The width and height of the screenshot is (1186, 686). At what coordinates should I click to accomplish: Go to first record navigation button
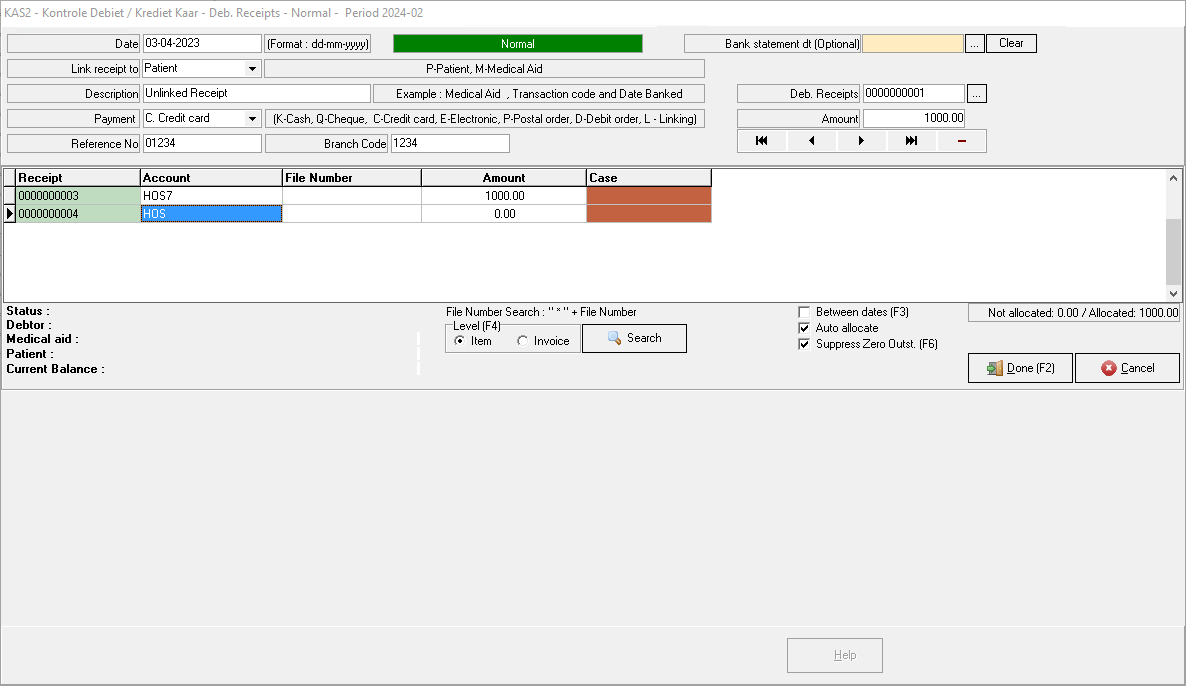pos(762,141)
